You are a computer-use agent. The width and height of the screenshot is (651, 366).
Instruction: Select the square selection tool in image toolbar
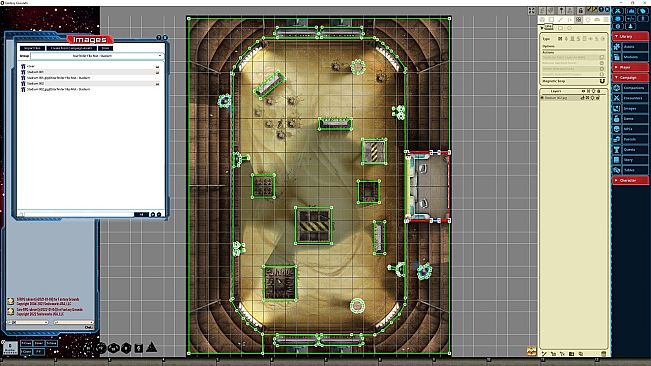551,20
